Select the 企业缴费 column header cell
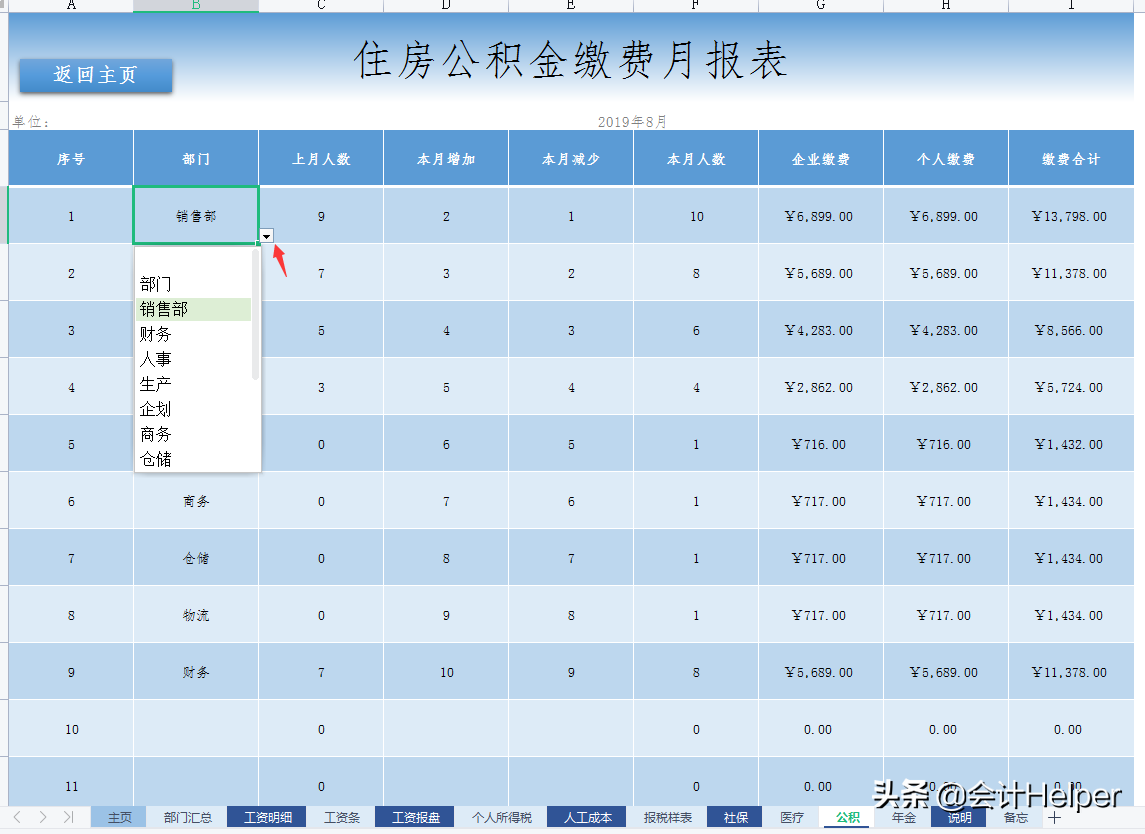The height and width of the screenshot is (834, 1145). (820, 157)
